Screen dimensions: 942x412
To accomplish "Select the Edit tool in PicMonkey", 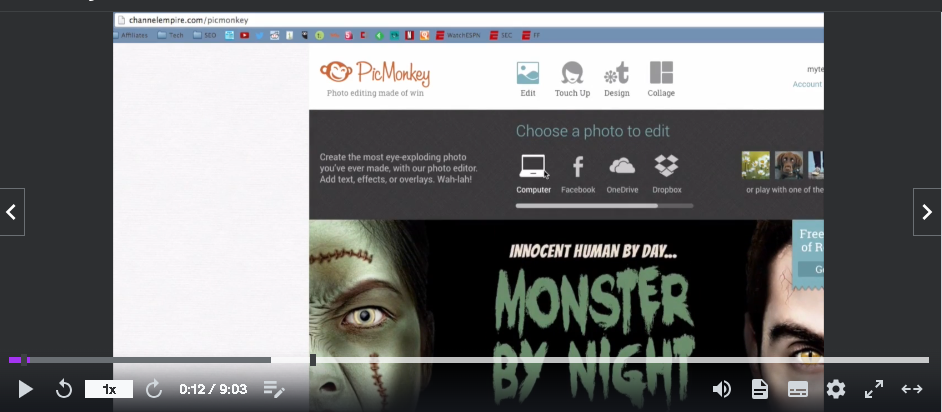I will click(528, 79).
